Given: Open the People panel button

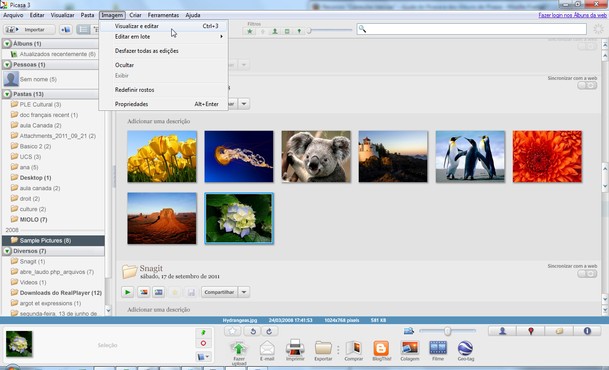Looking at the screenshot, I should [x=502, y=331].
